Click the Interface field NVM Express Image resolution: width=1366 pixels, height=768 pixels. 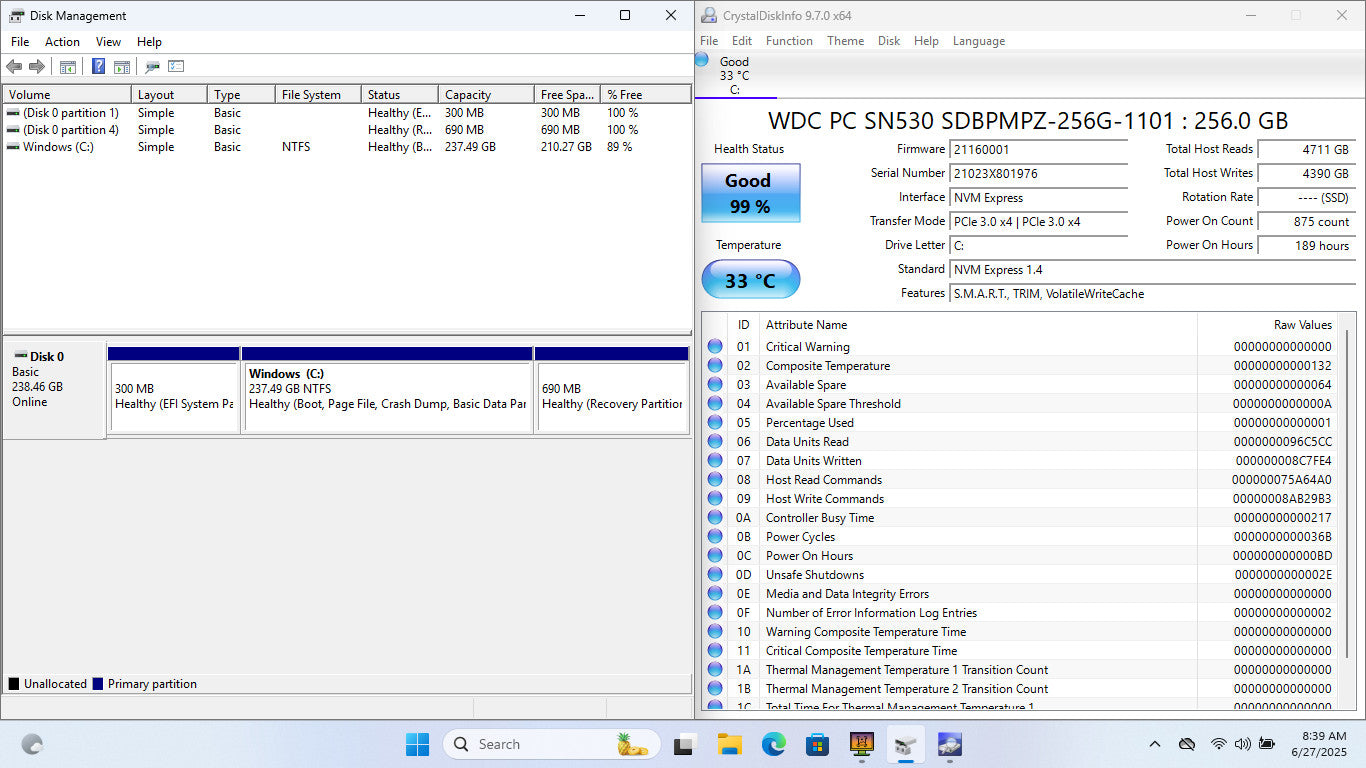(x=1039, y=198)
